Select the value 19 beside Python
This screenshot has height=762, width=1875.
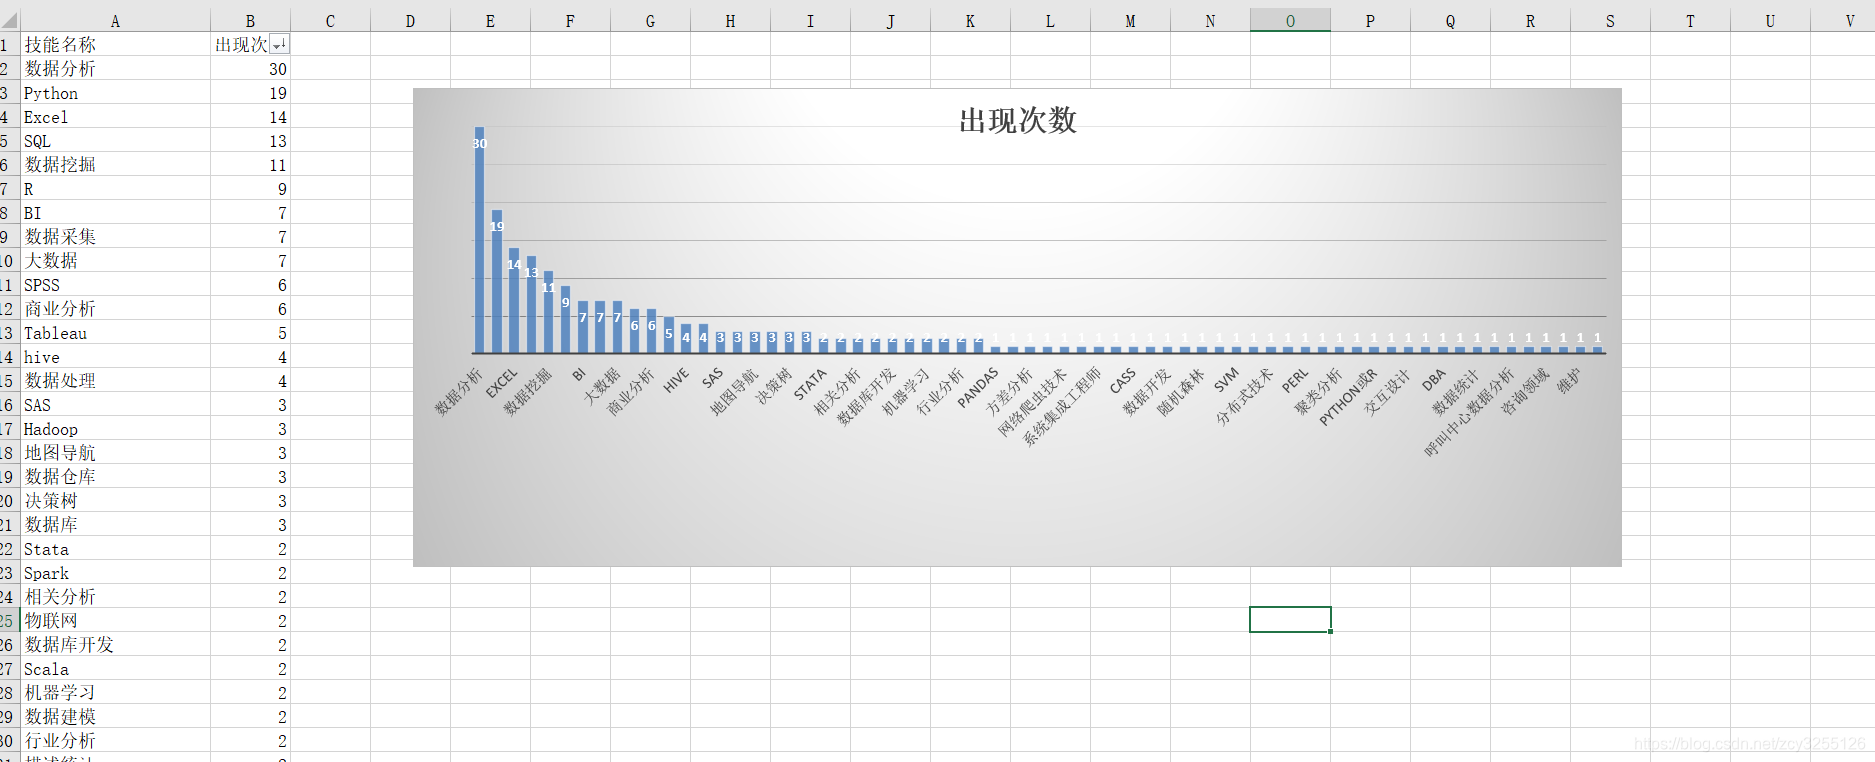click(x=250, y=93)
